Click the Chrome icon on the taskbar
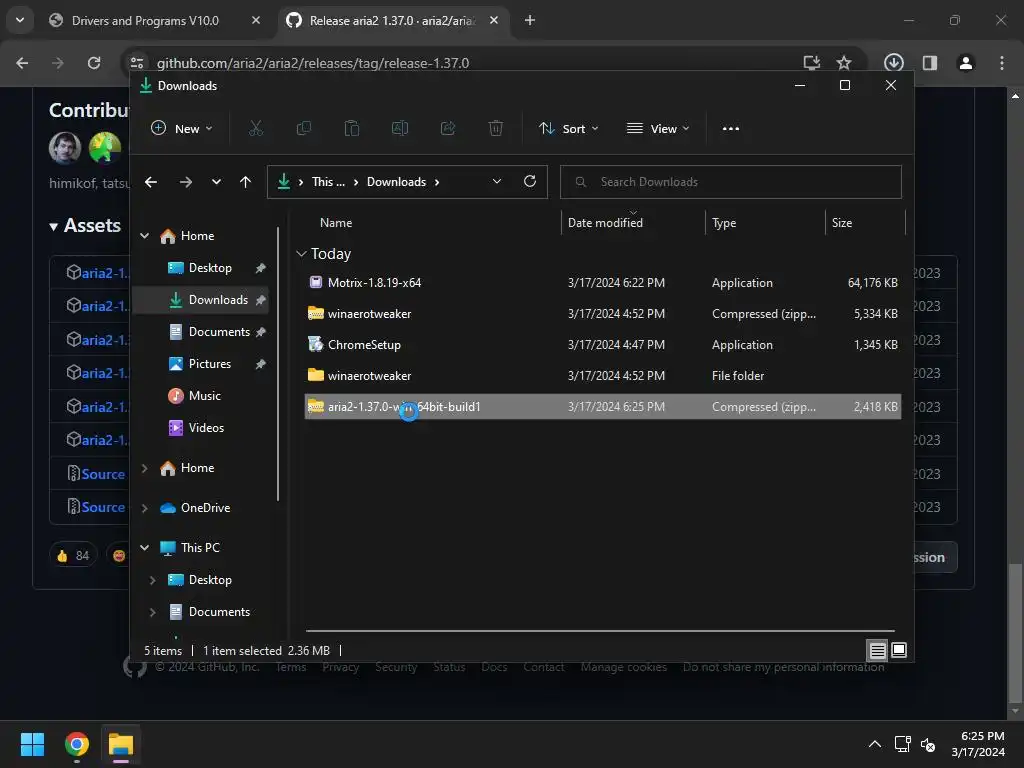Viewport: 1024px width, 768px height. 76,744
